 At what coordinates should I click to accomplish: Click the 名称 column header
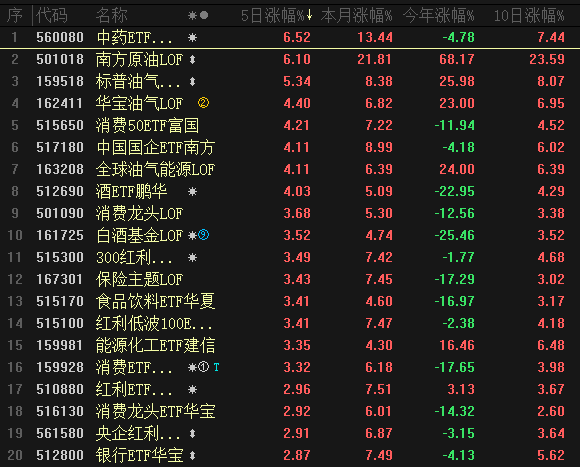[111, 16]
